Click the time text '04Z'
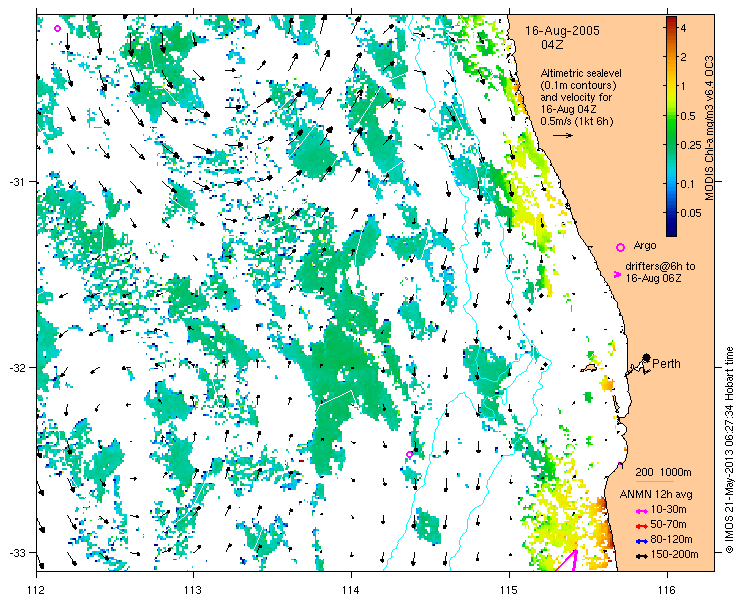The height and width of the screenshot is (600, 740). pos(552,45)
